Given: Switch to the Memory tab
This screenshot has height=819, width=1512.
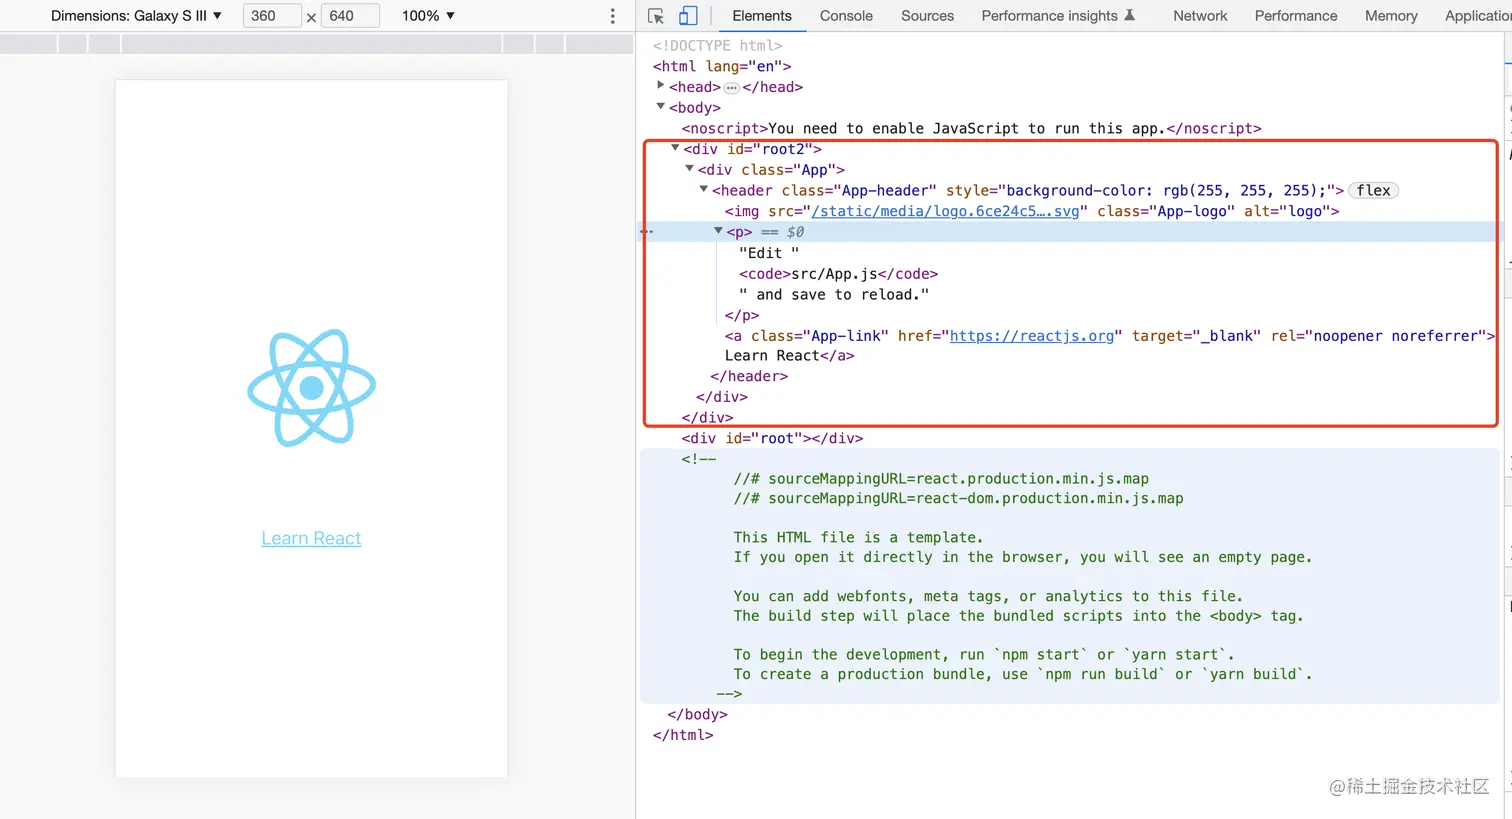Looking at the screenshot, I should (1391, 16).
